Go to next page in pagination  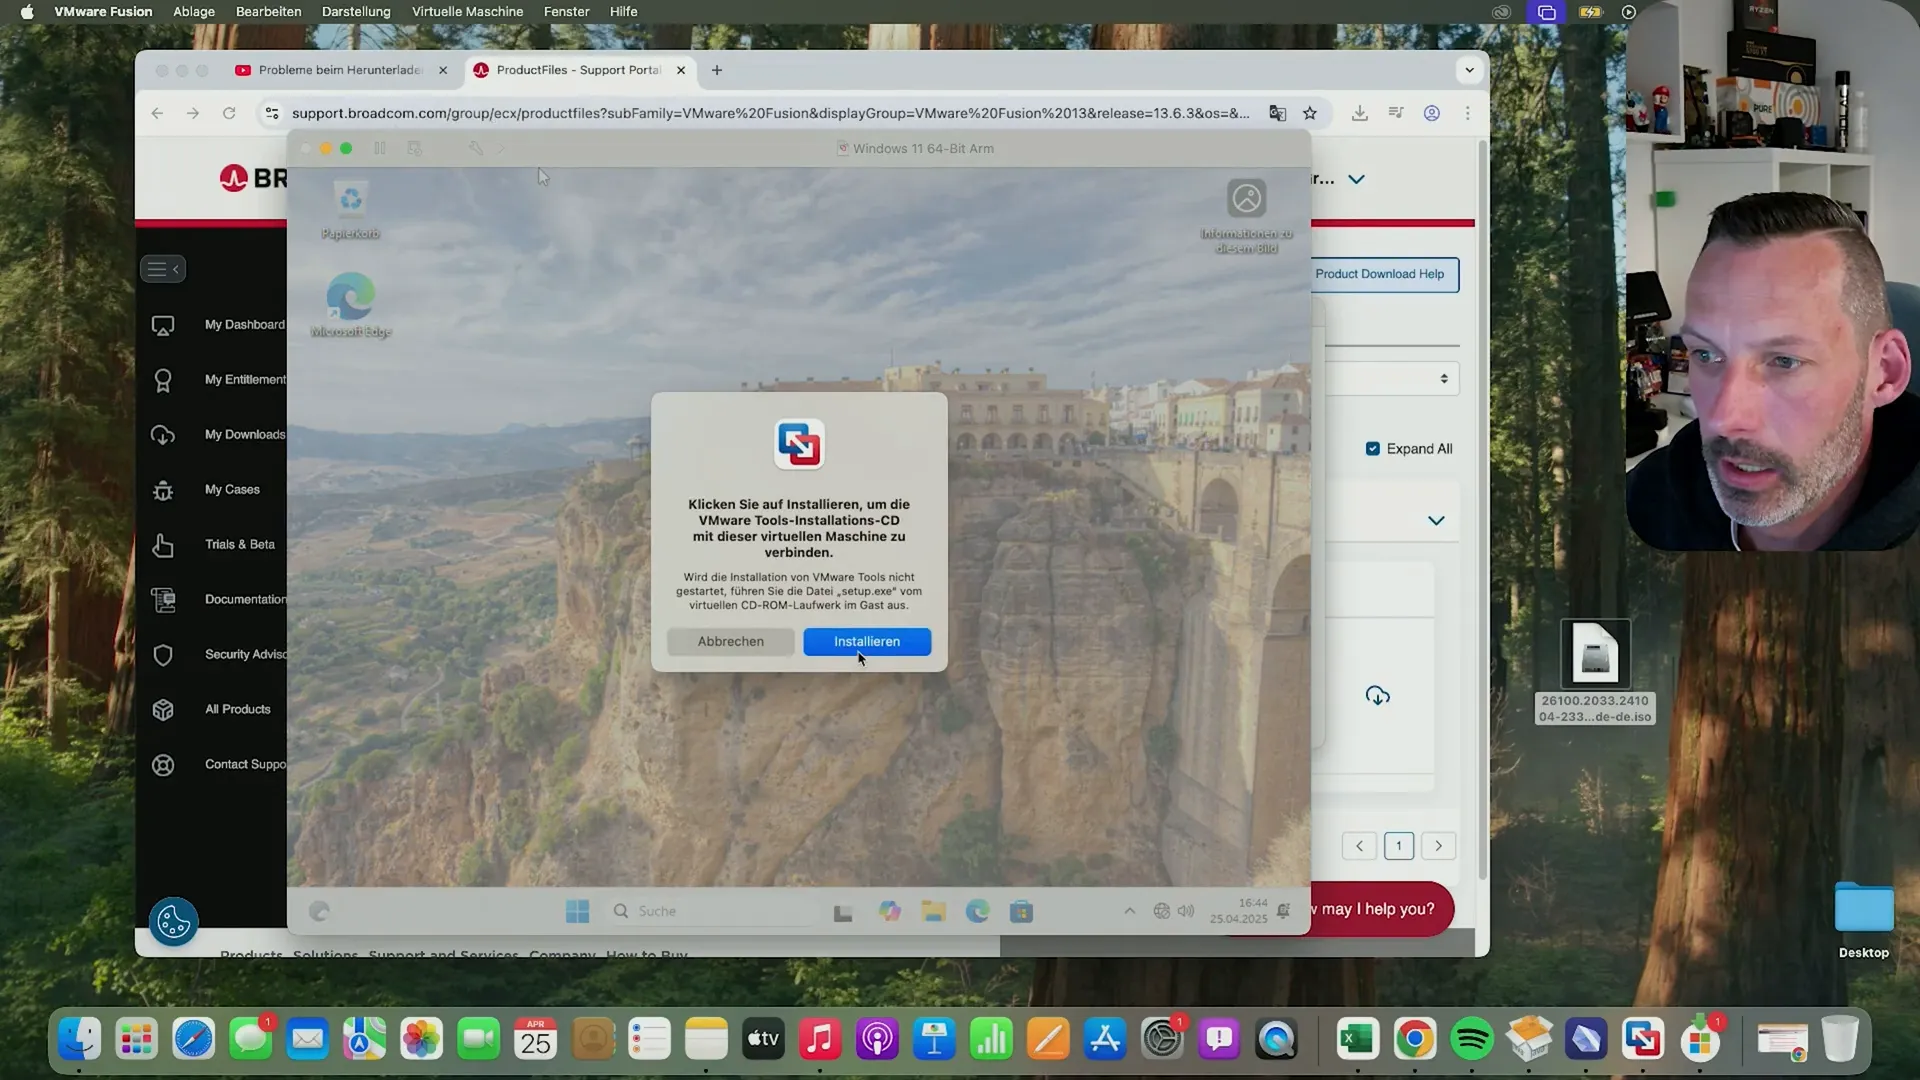tap(1439, 846)
